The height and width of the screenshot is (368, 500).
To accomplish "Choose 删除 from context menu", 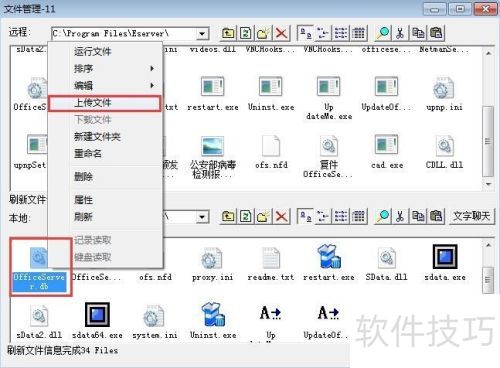I will point(106,177).
